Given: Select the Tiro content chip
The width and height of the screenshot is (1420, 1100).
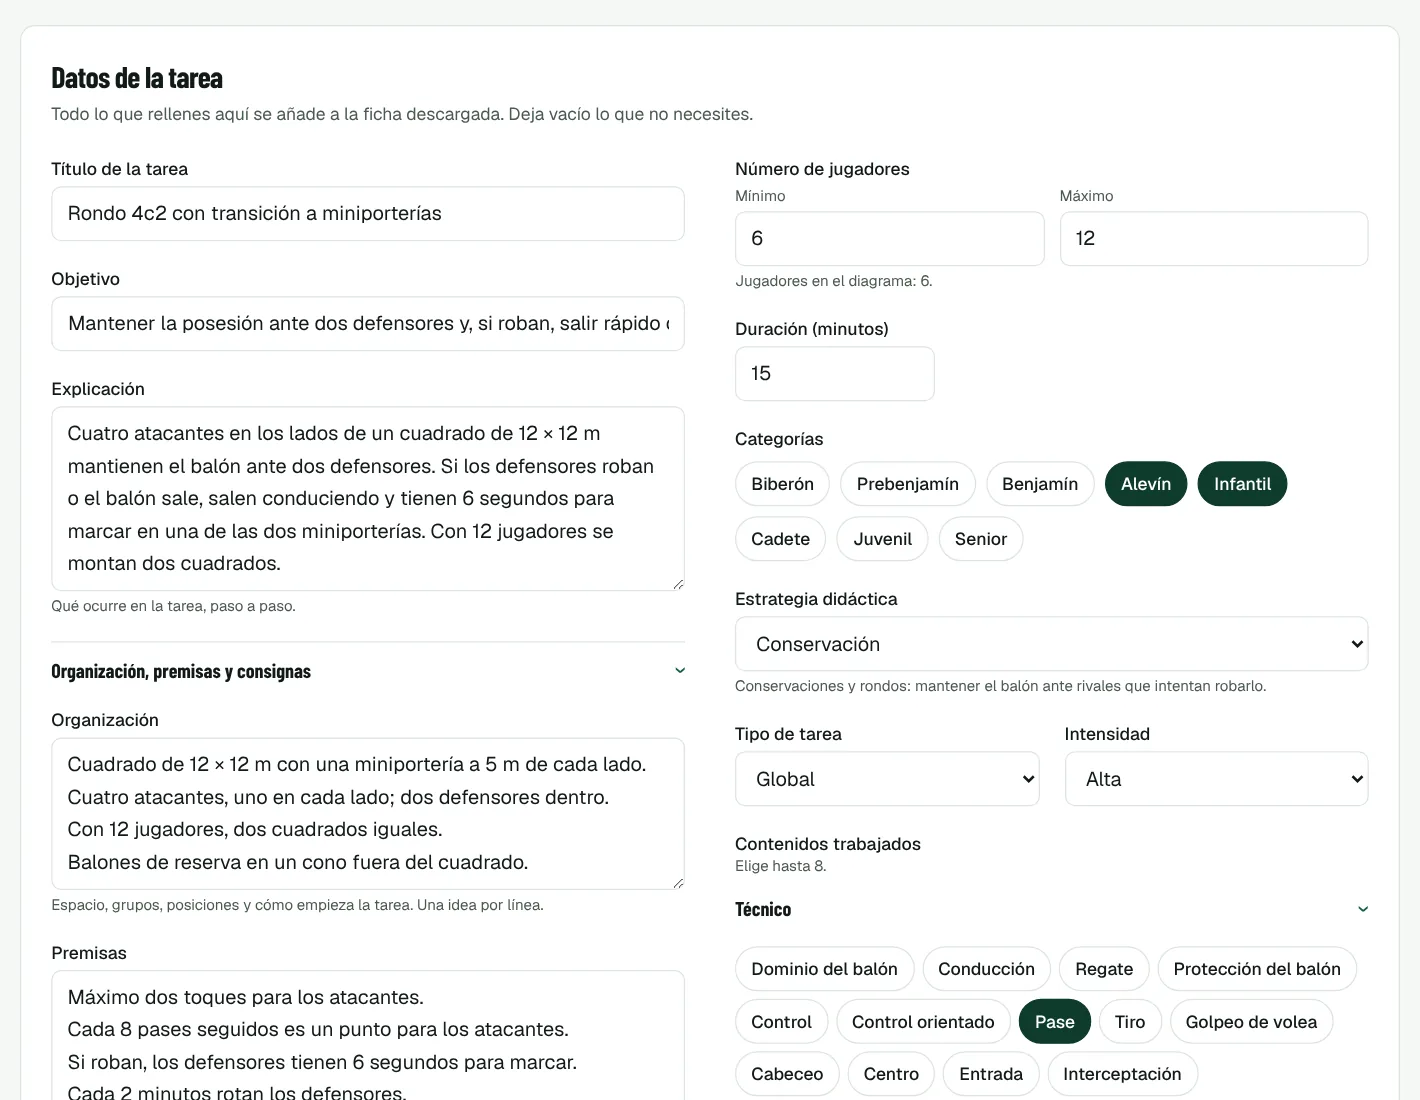Looking at the screenshot, I should pyautogui.click(x=1130, y=1022).
